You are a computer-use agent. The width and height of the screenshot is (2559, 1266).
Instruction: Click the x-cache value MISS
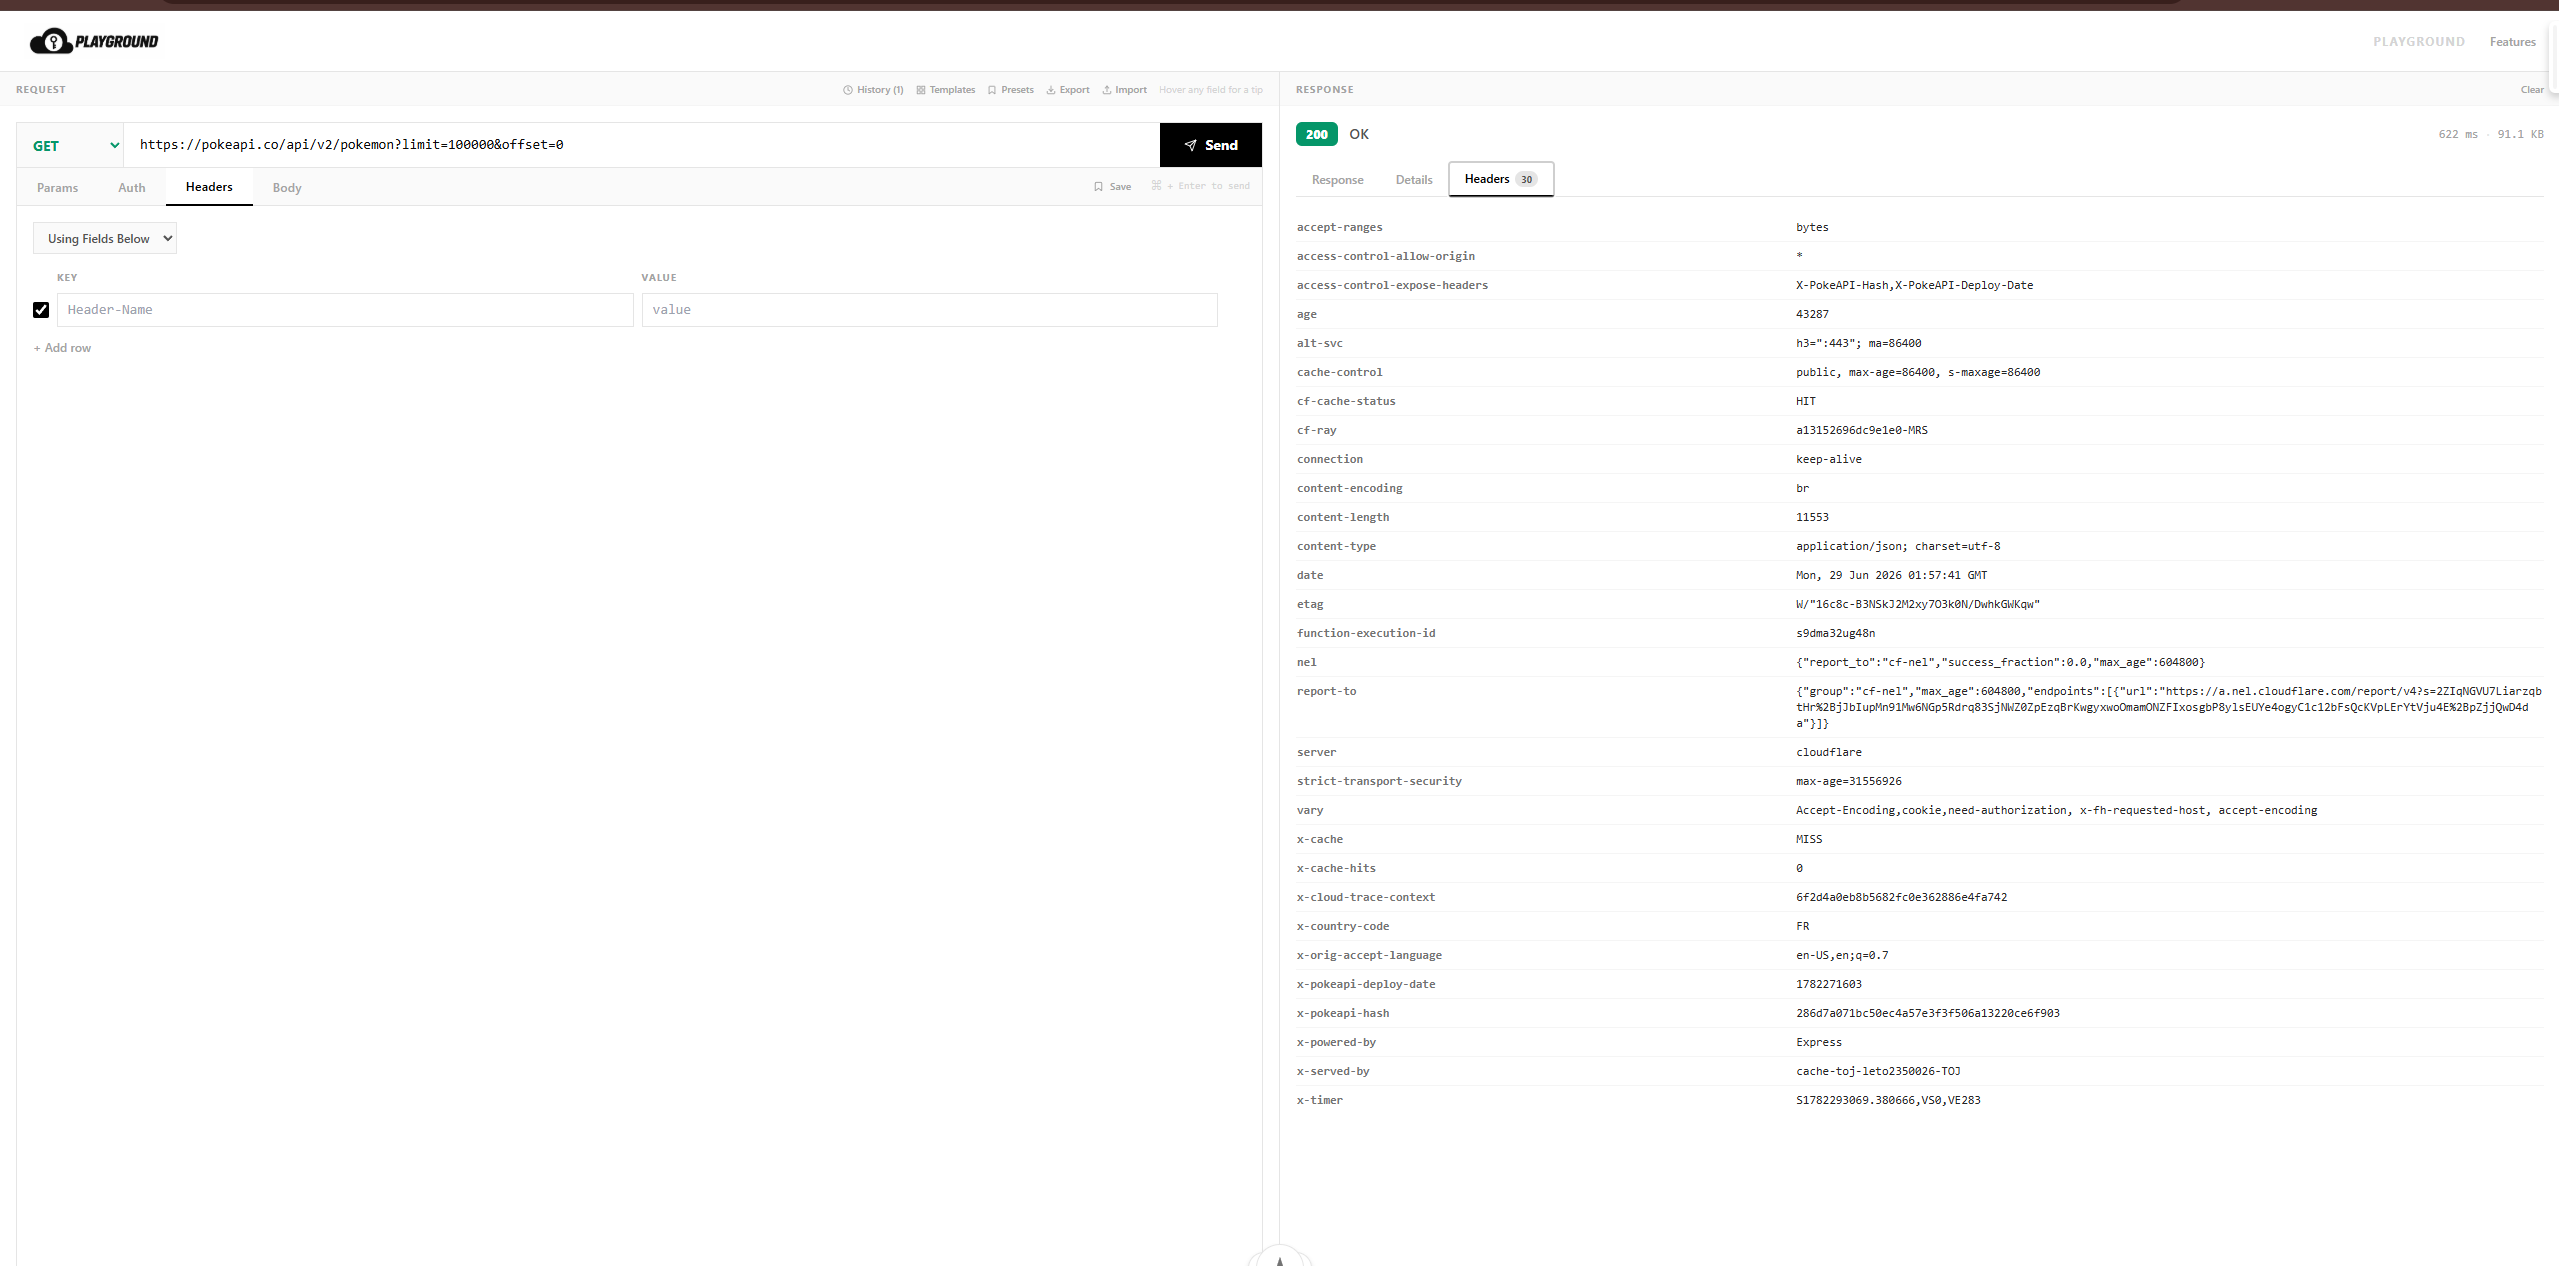coord(1808,839)
